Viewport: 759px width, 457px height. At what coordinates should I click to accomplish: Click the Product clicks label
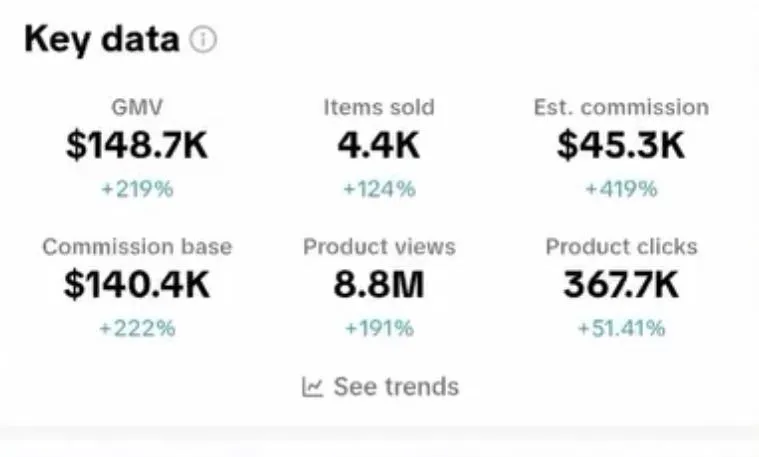pos(622,247)
